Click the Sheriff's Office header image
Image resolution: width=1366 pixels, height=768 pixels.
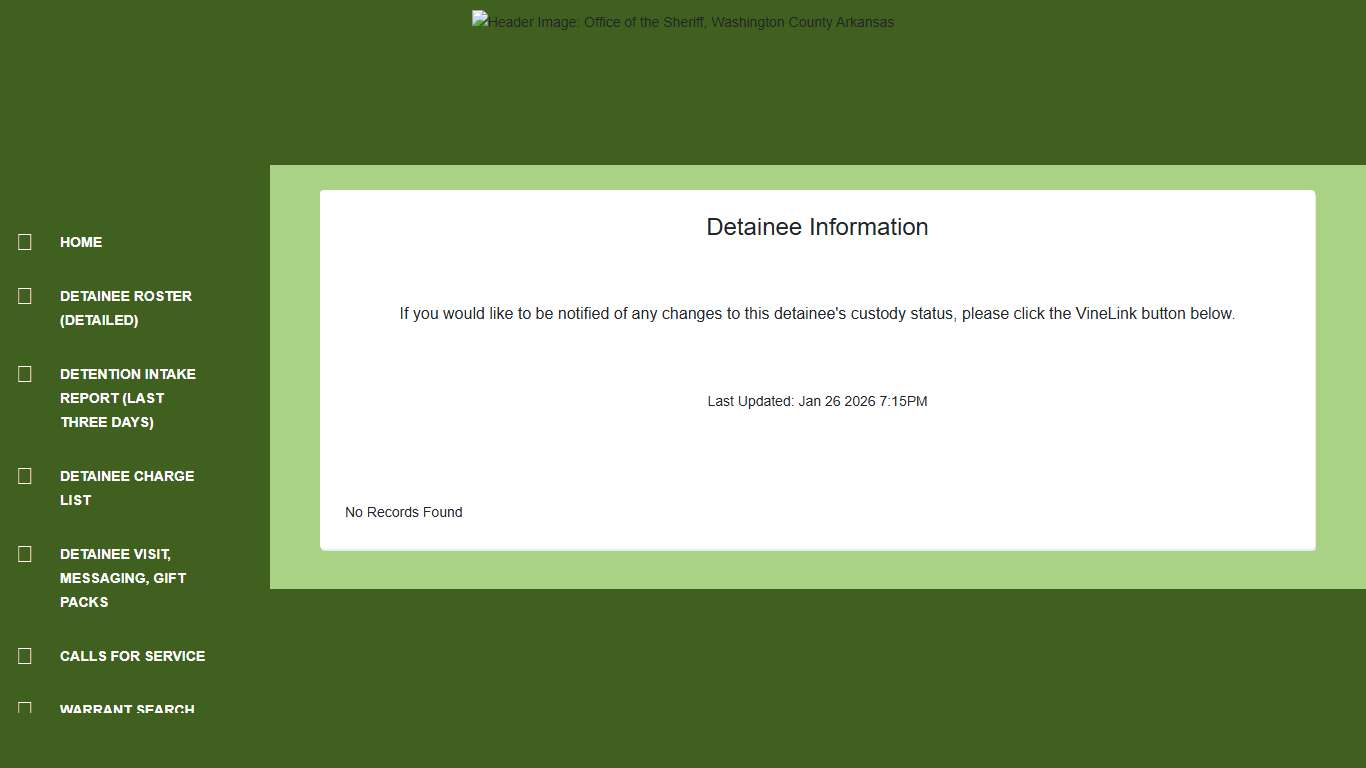pos(683,21)
